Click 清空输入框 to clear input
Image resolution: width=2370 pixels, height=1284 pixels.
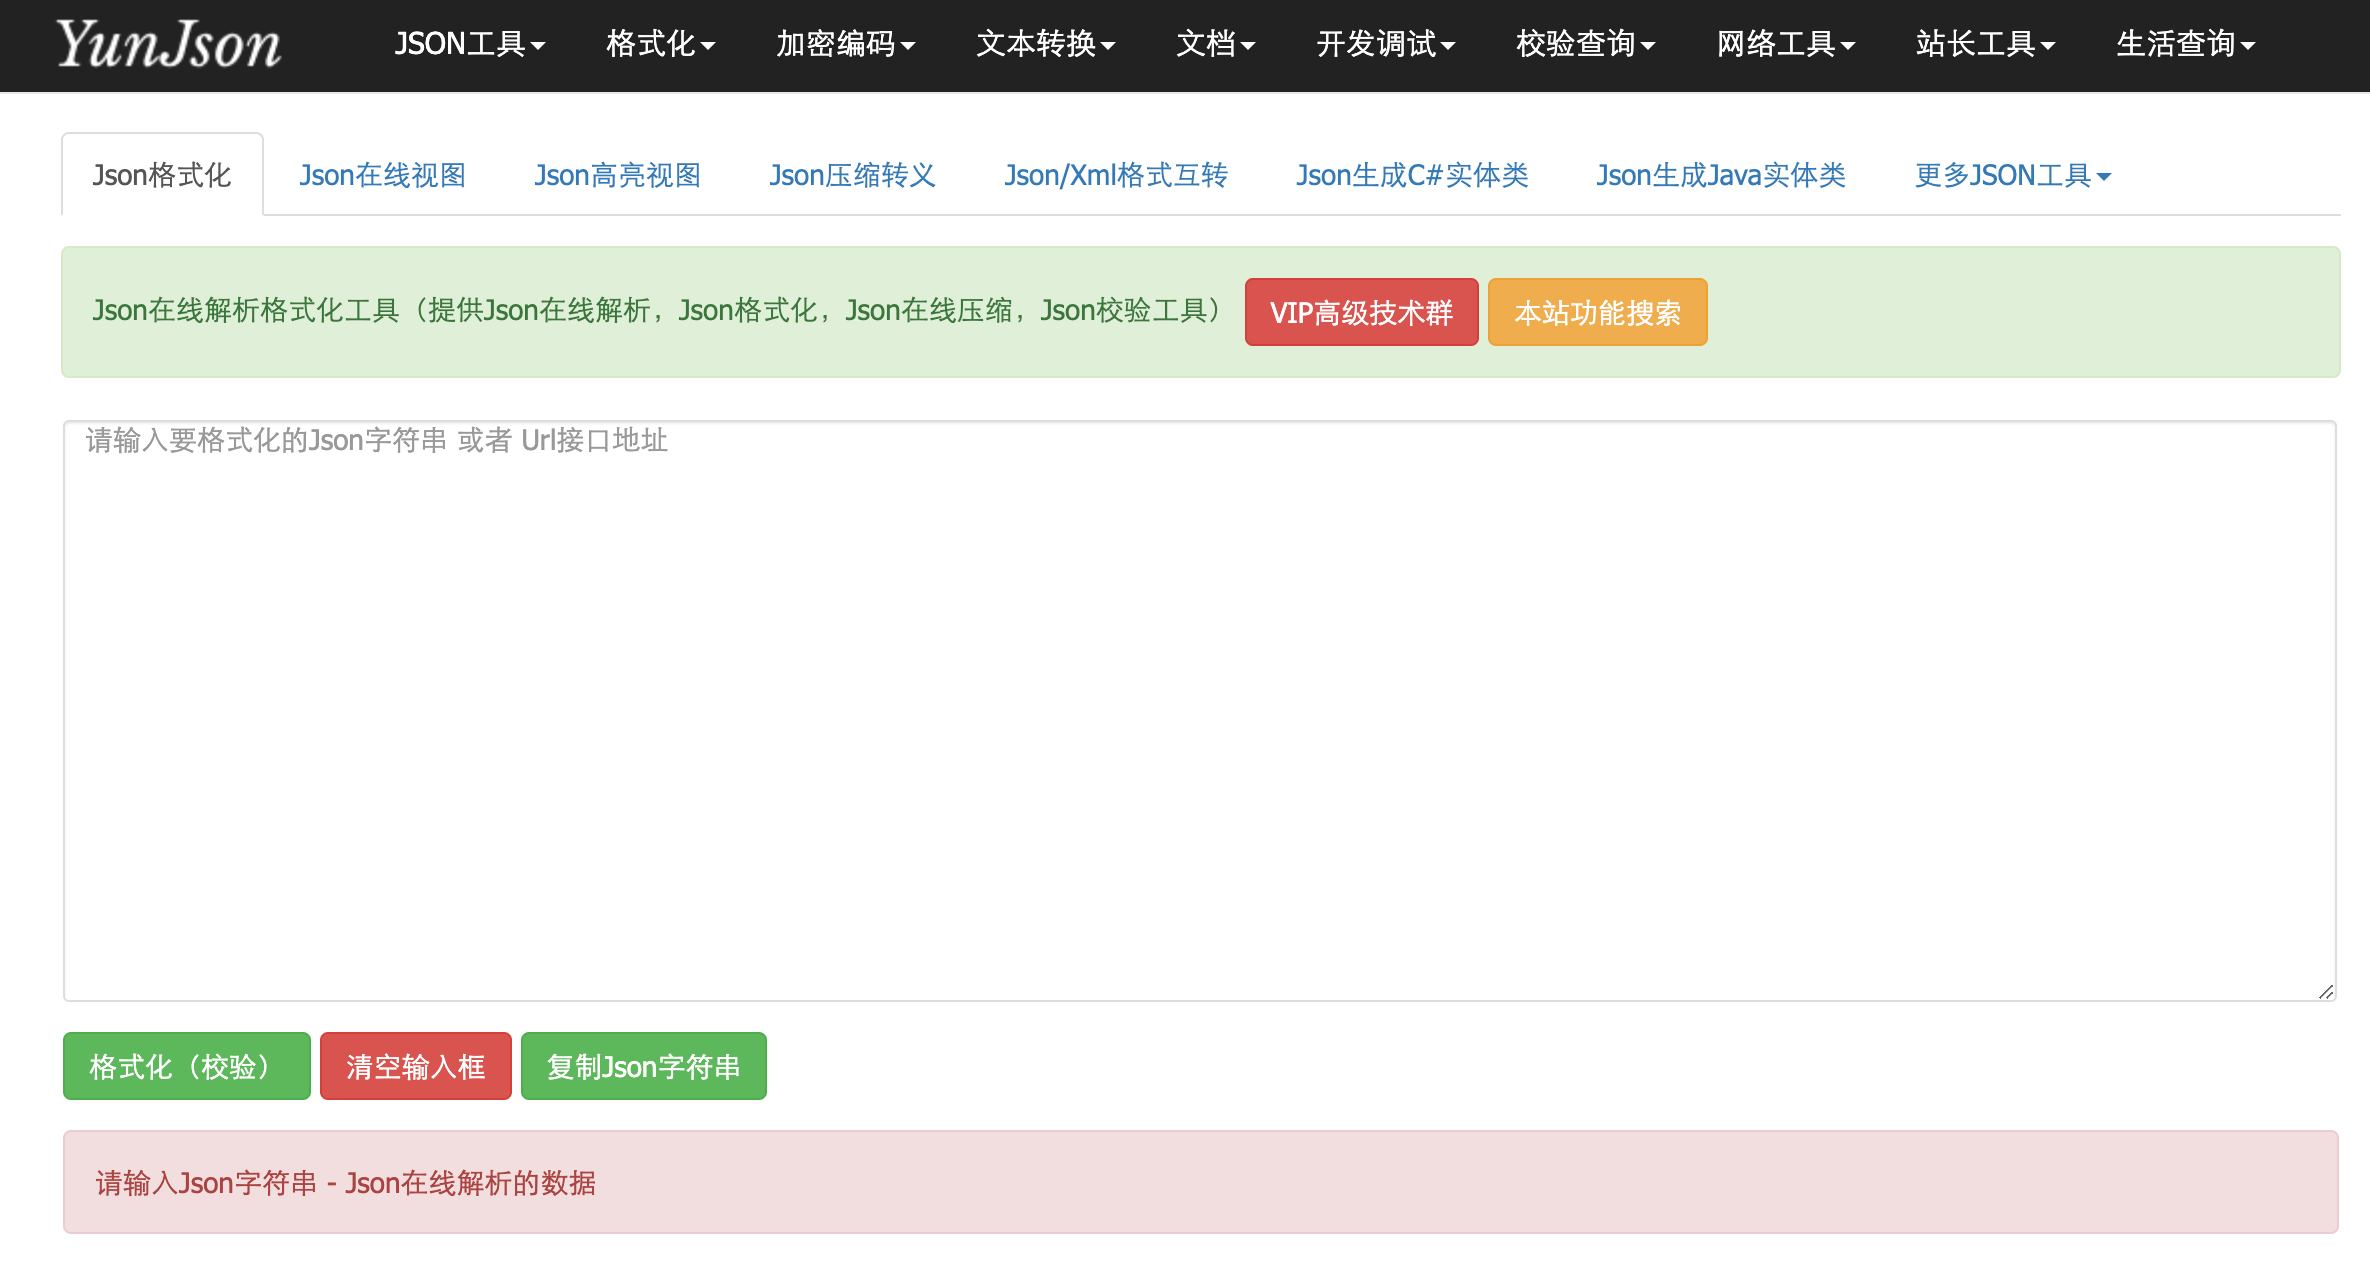415,1066
